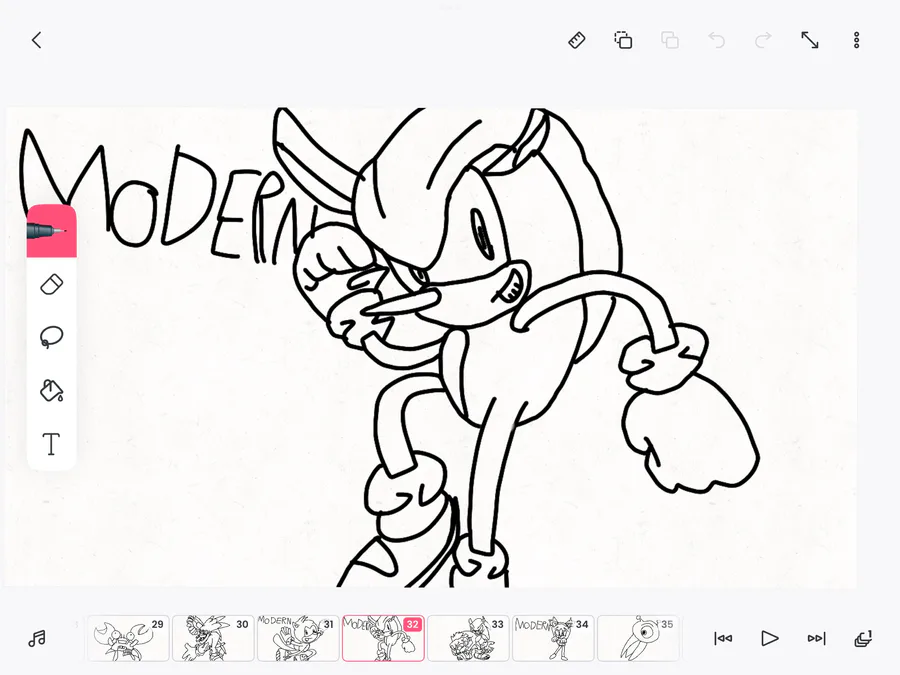900x675 pixels.
Task: Select the Lasso selection tool
Action: 52,337
